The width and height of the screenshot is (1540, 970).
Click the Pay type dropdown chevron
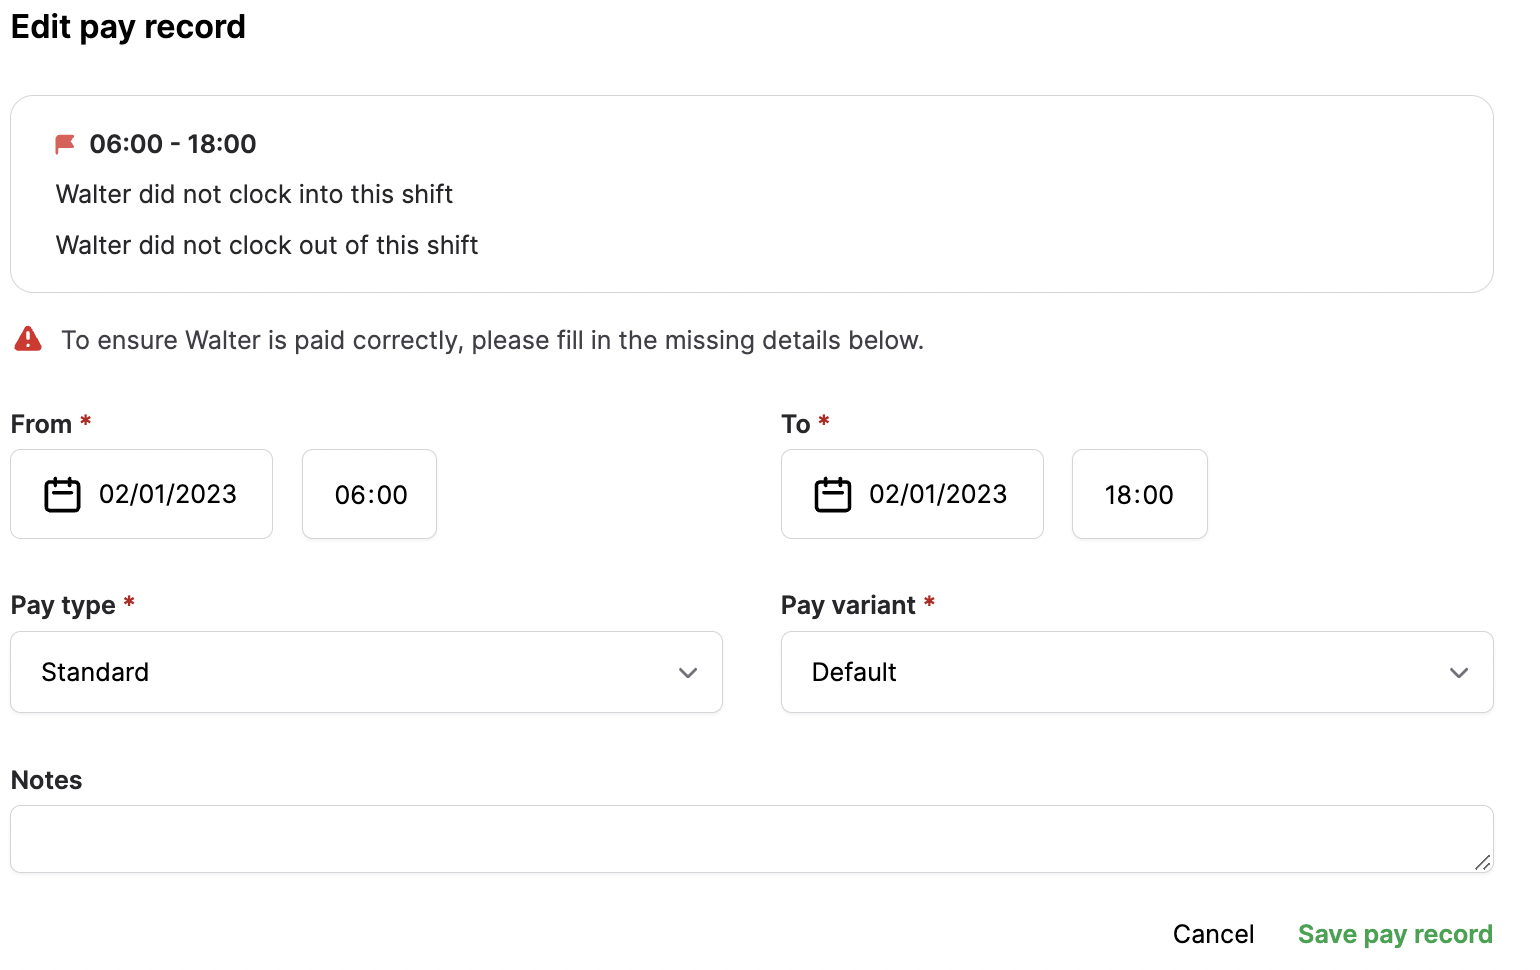pyautogui.click(x=688, y=673)
